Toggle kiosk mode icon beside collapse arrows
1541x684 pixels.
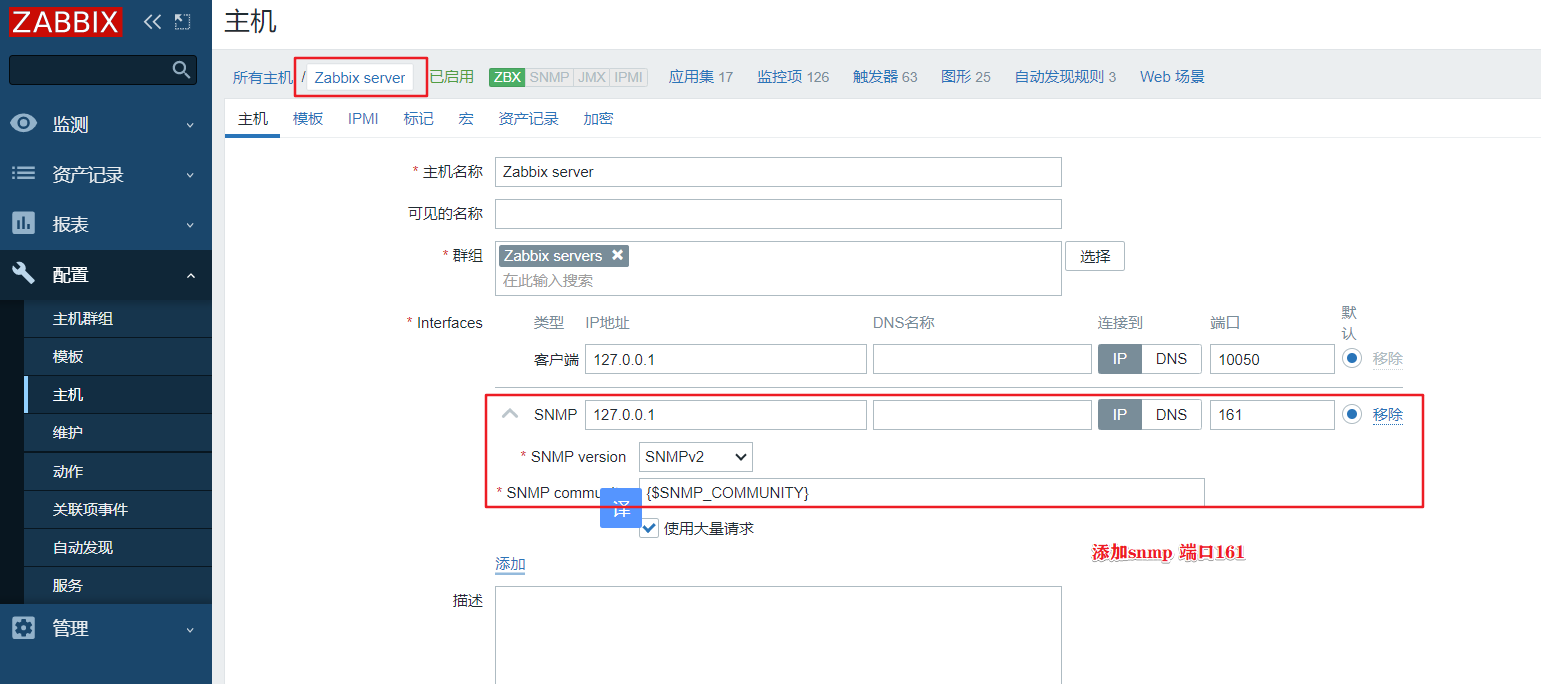(x=182, y=21)
